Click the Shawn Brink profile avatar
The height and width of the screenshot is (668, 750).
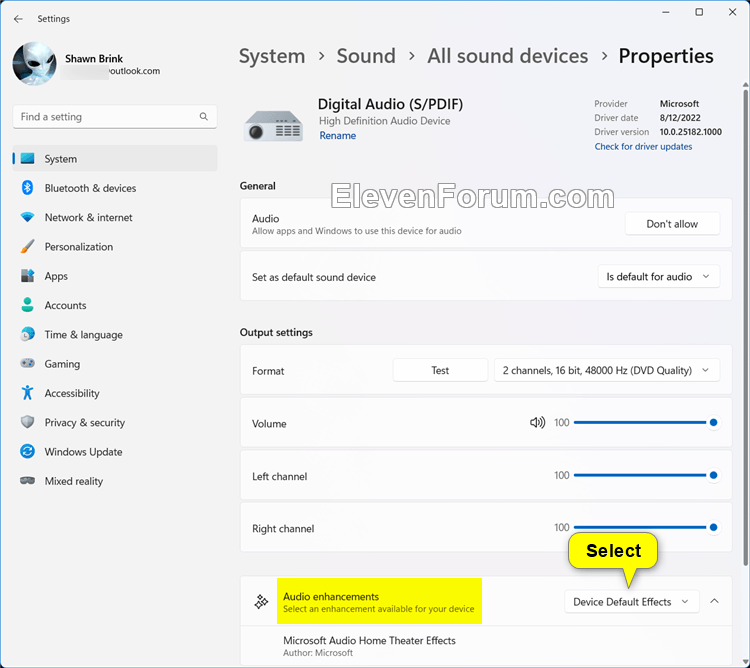[x=34, y=64]
